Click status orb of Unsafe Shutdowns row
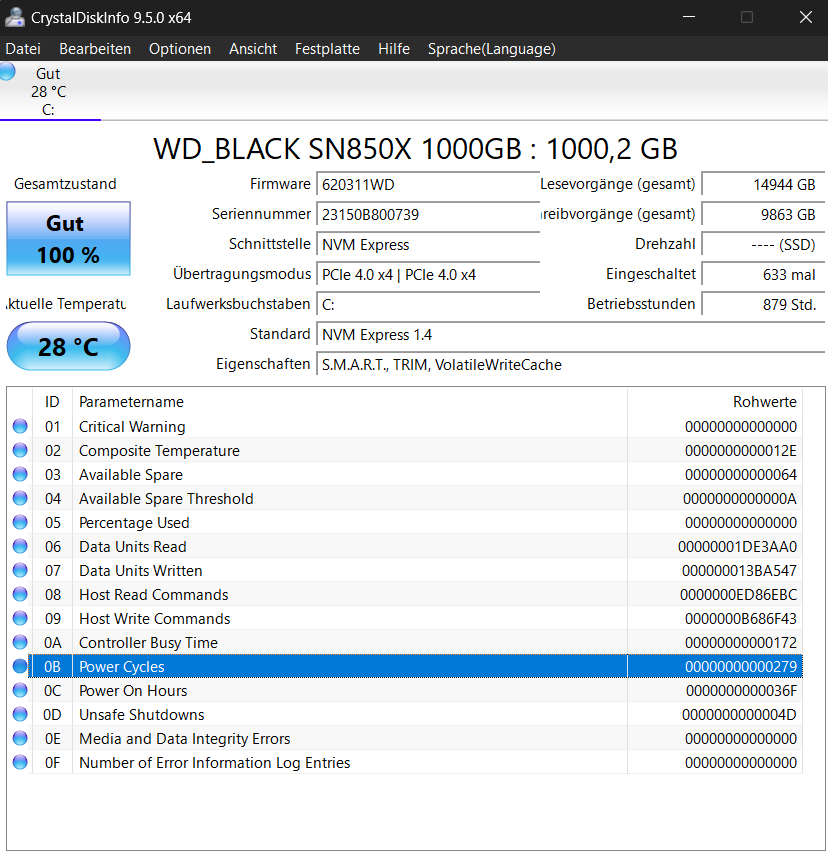Viewport: 828px width, 857px height. click(x=20, y=714)
